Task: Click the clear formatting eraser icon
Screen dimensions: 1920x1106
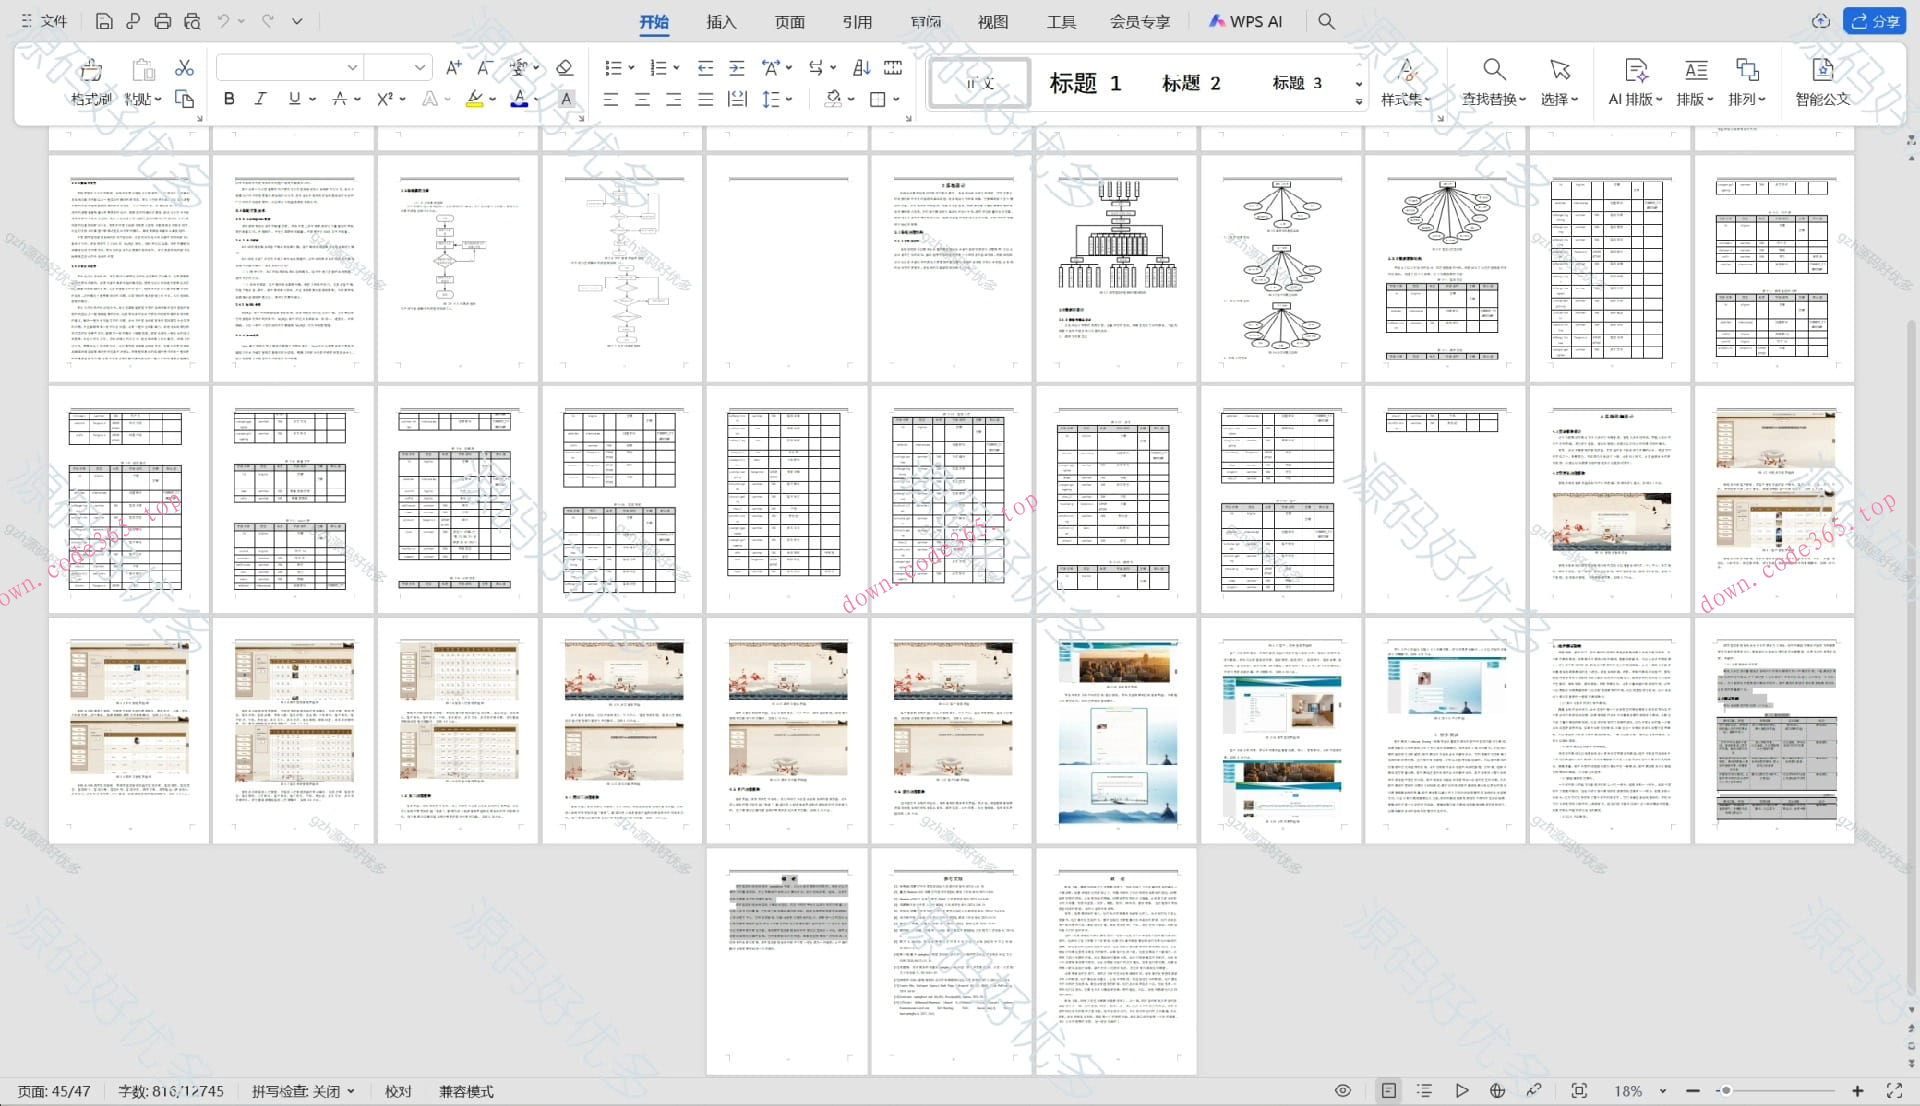Action: 564,68
